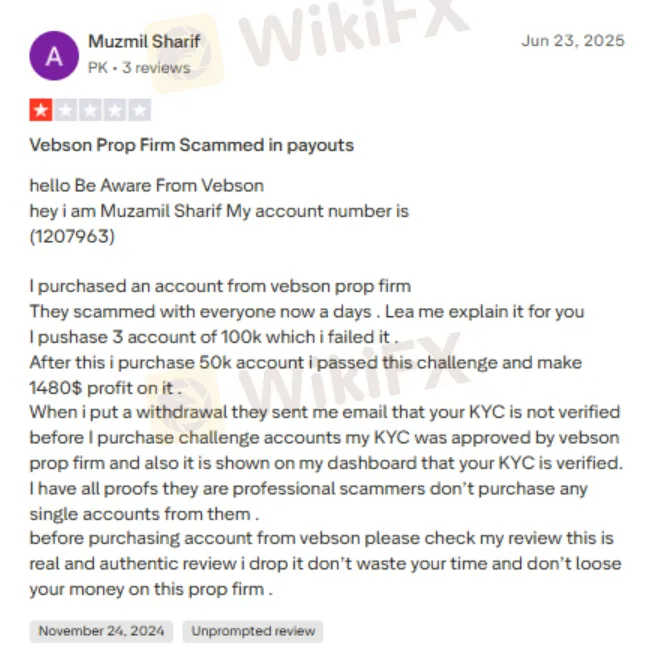The image size is (649, 667).
Task: Click the account number (1207963) text
Action: click(x=72, y=237)
